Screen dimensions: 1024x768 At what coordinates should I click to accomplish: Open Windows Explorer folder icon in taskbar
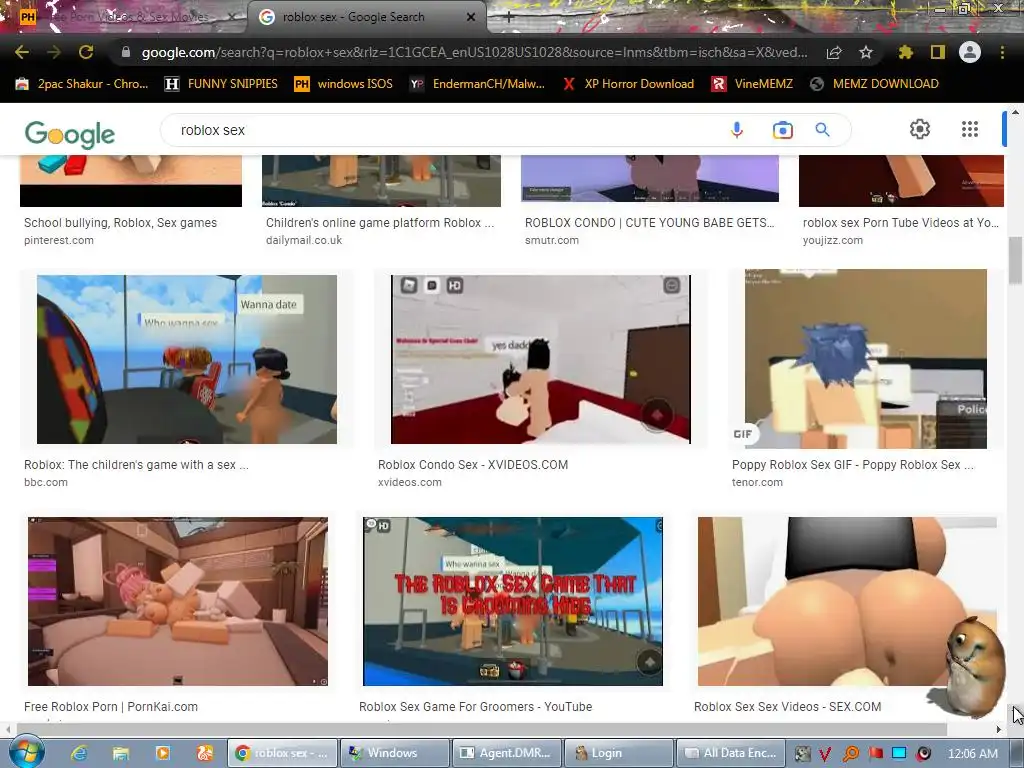pos(121,753)
